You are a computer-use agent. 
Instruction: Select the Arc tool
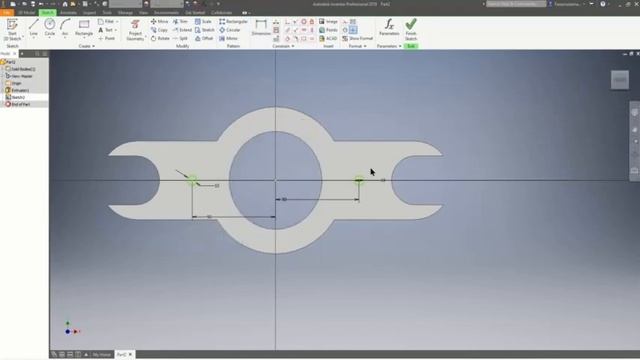tap(65, 27)
